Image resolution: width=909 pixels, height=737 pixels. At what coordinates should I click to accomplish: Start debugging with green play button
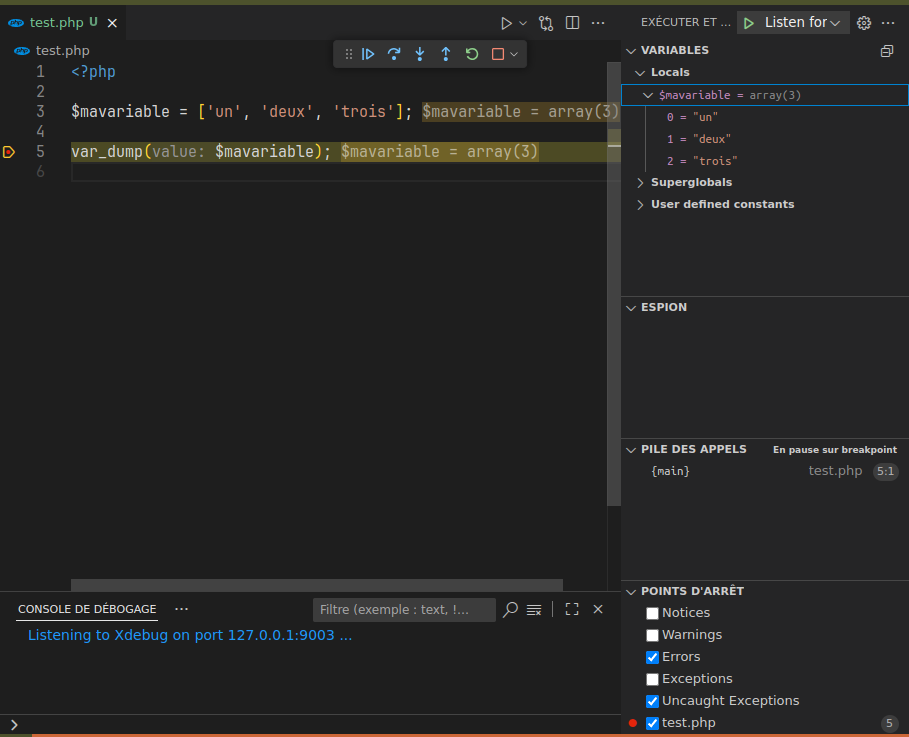(749, 23)
